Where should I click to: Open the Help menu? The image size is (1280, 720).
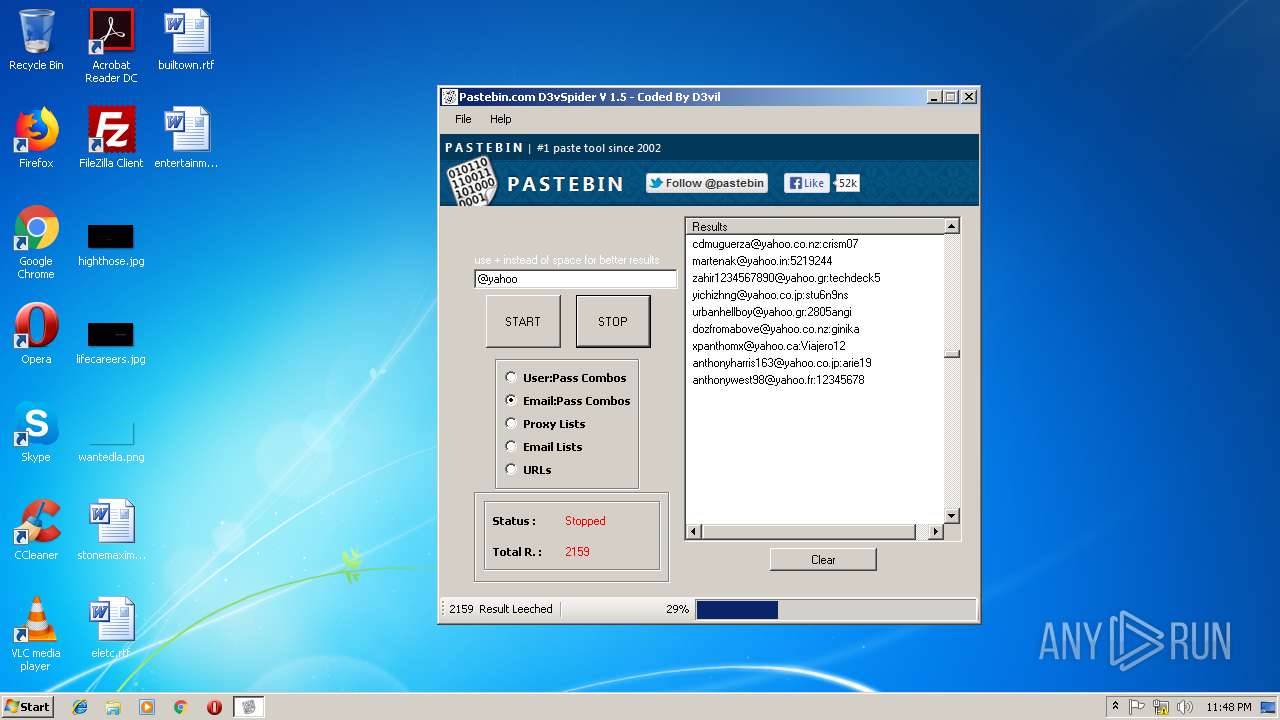point(500,119)
